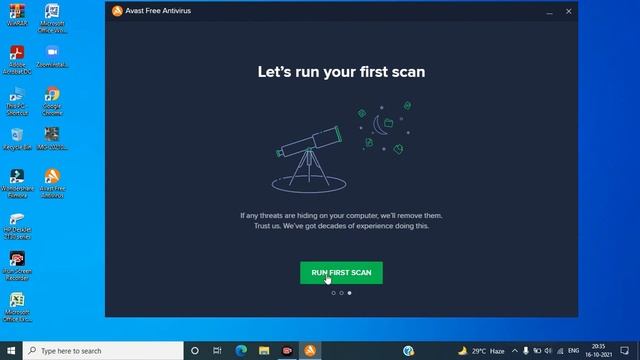The image size is (640, 360).
Task: Minimize the Avast Free Antivirus window
Action: coord(549,11)
